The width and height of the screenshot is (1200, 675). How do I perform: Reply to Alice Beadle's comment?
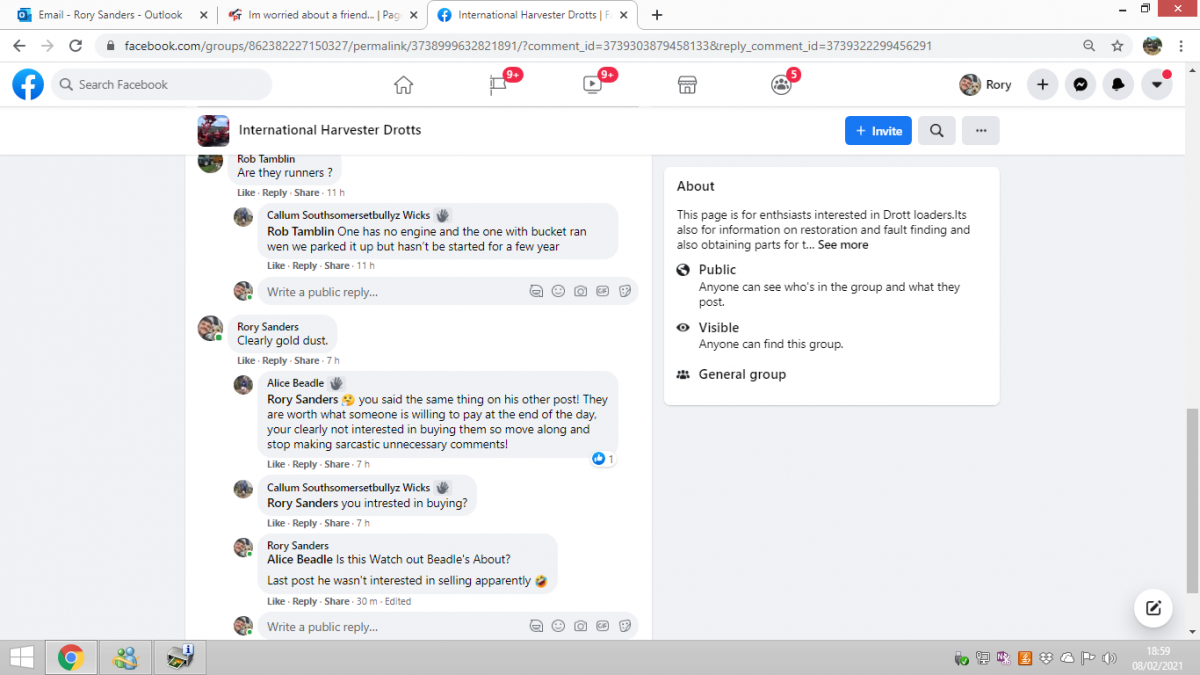304,465
